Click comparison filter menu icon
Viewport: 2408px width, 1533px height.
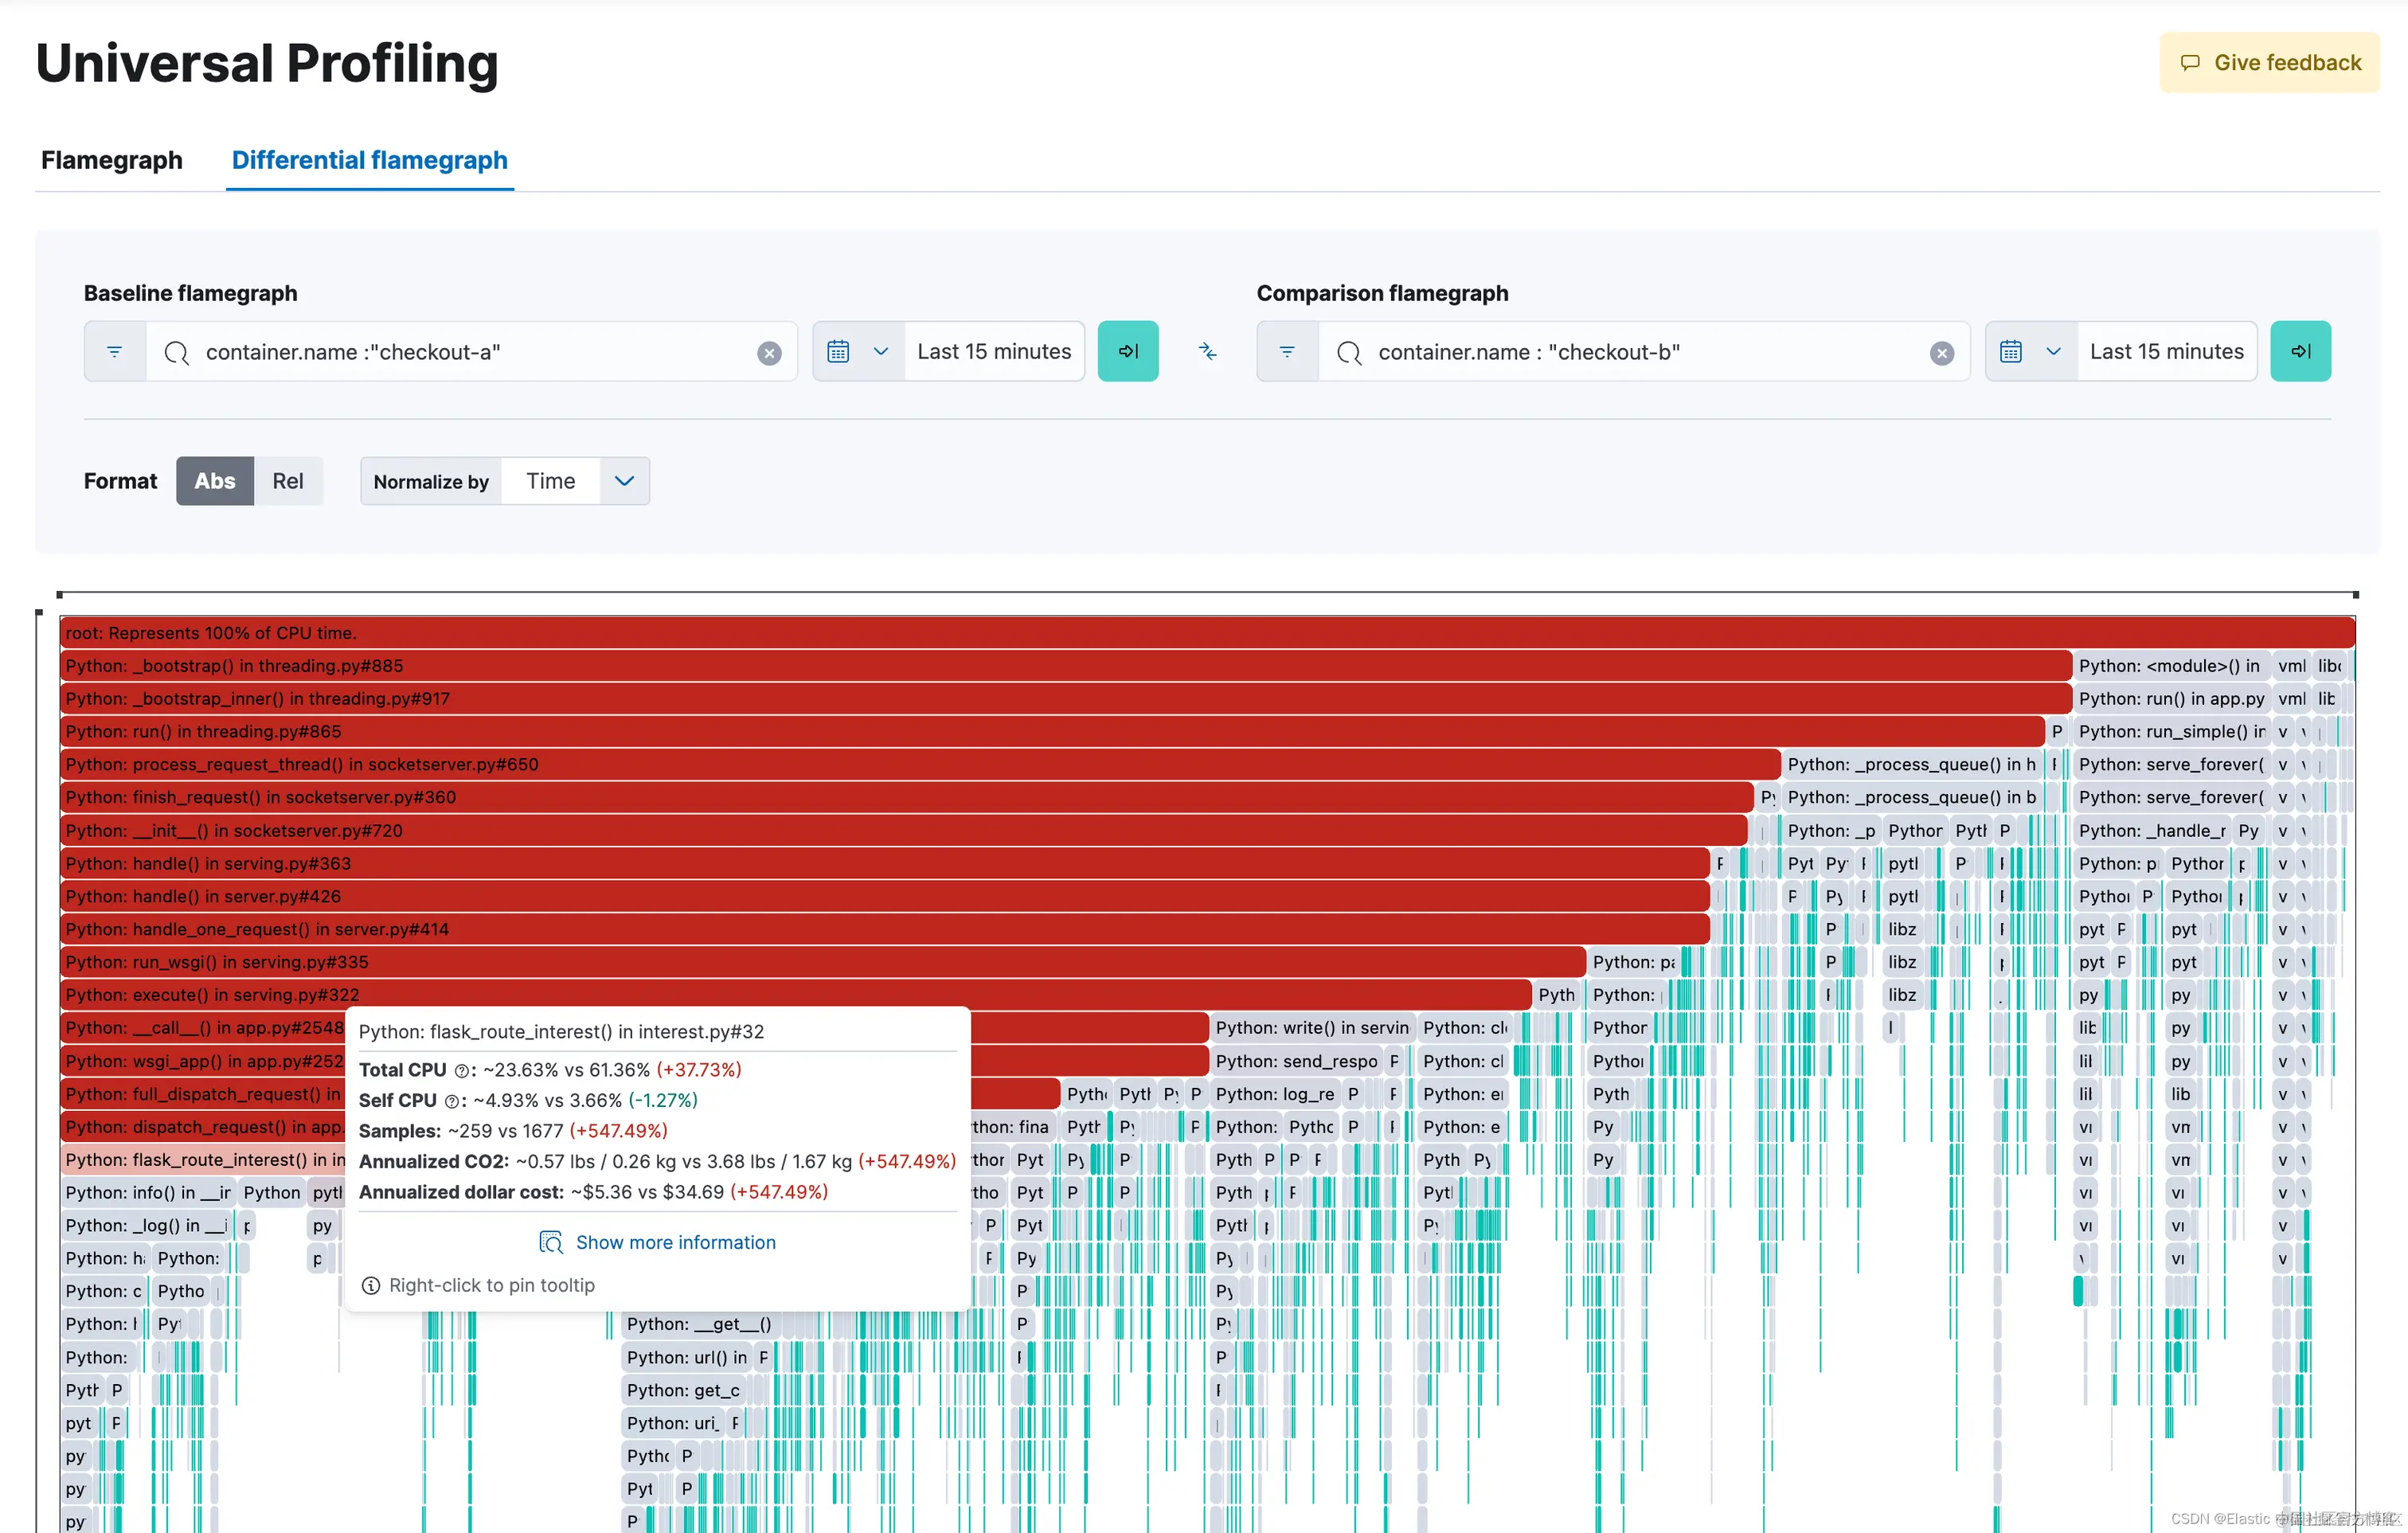click(x=1287, y=352)
